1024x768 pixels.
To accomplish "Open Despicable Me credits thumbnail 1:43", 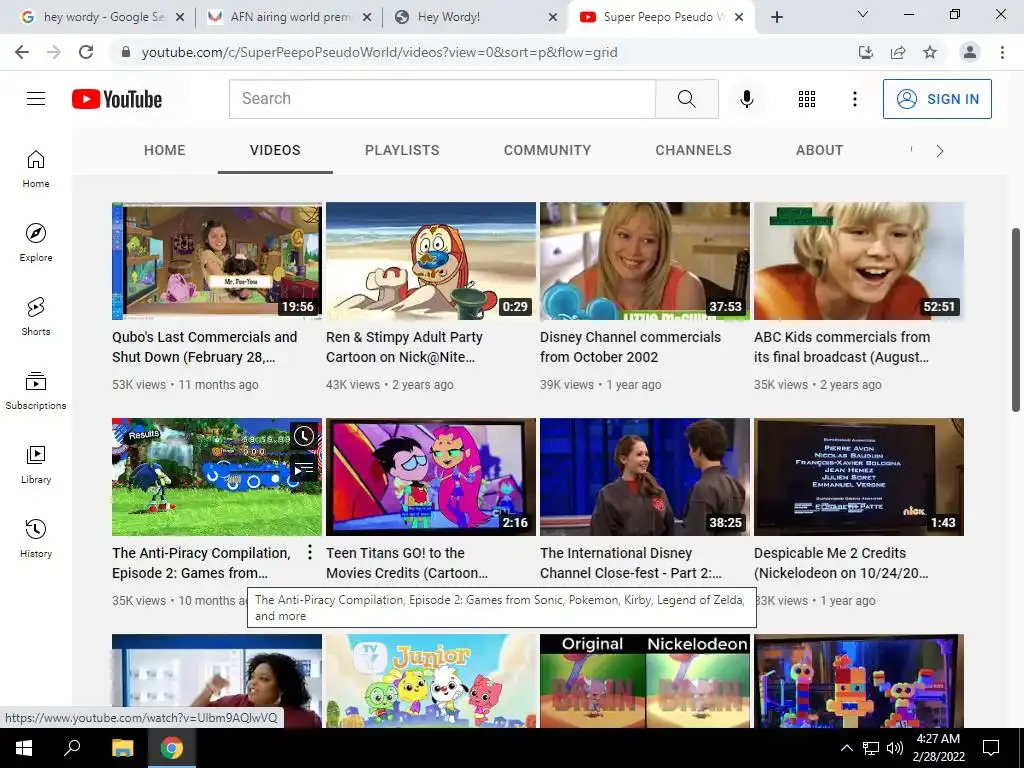I will [859, 477].
